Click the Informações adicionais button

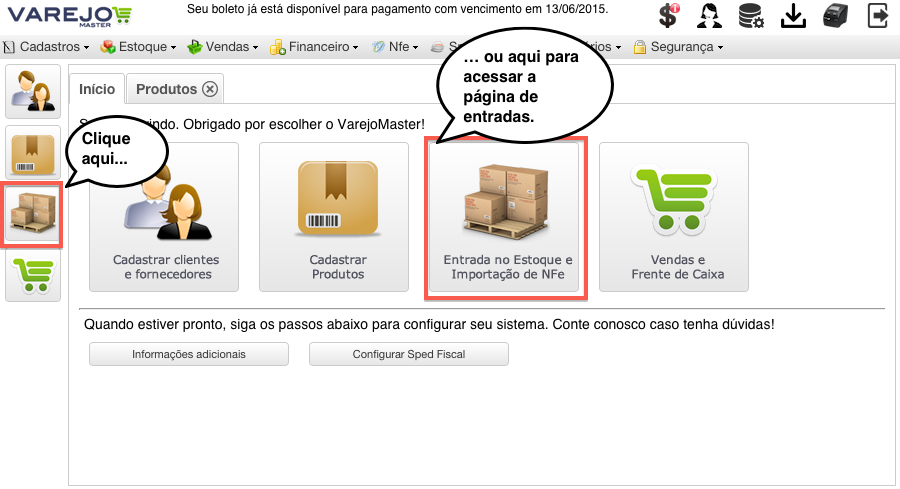pos(189,354)
